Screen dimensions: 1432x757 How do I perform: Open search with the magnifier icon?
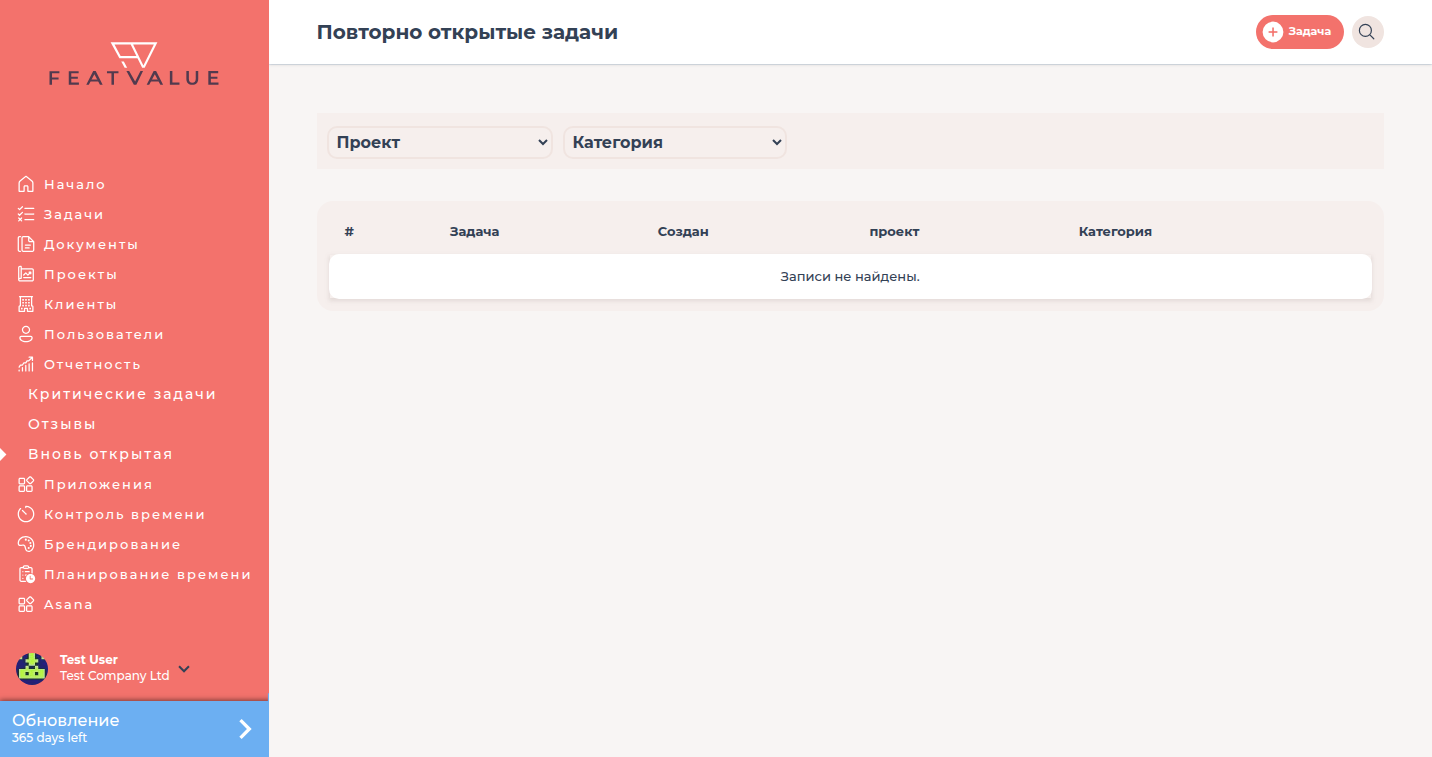click(1367, 32)
